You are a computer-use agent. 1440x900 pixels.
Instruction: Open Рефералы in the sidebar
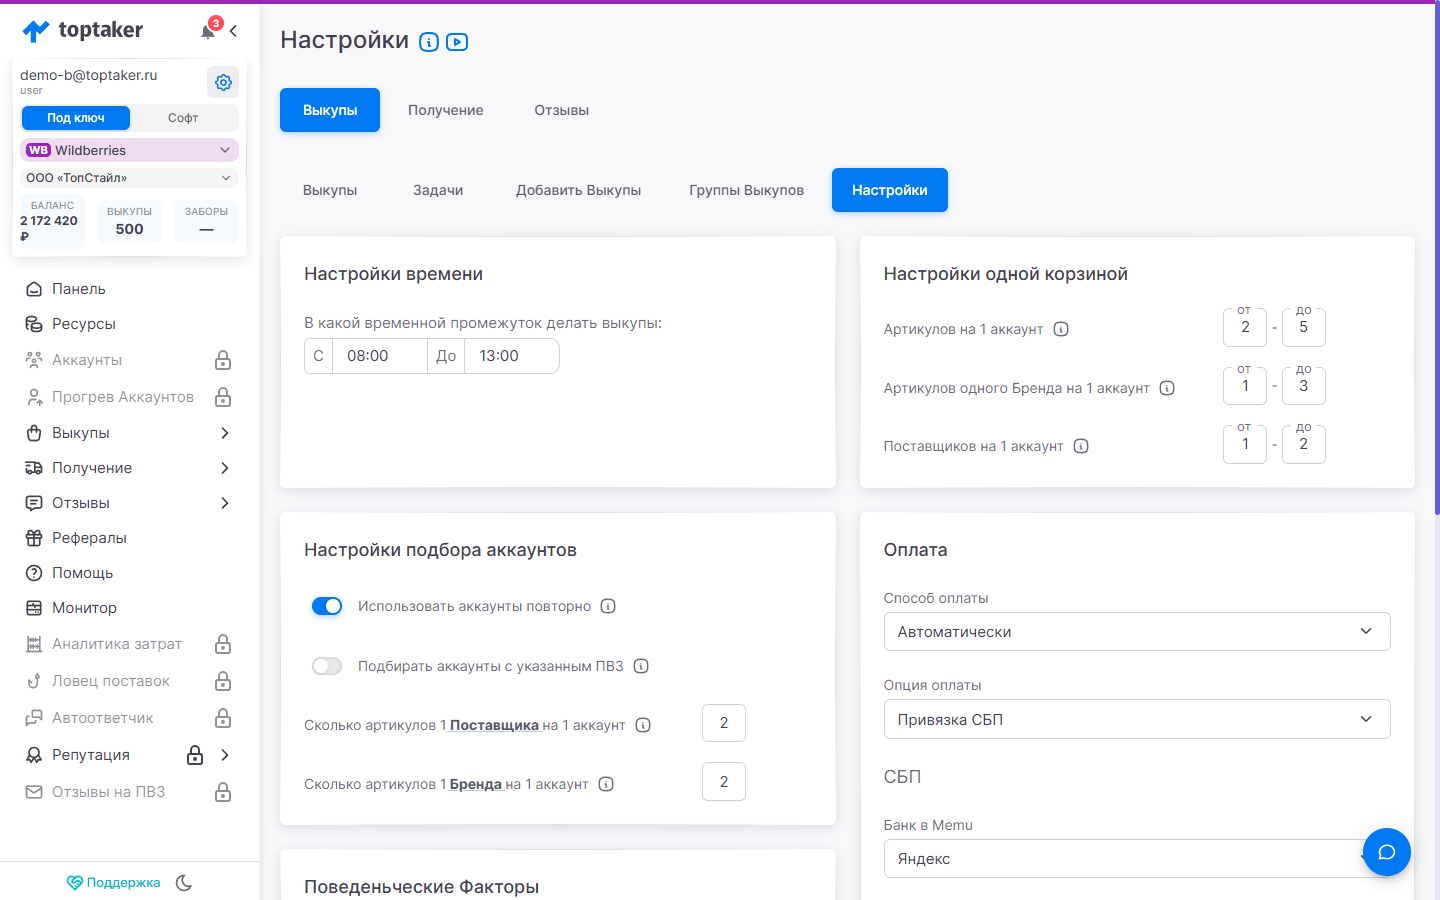89,538
